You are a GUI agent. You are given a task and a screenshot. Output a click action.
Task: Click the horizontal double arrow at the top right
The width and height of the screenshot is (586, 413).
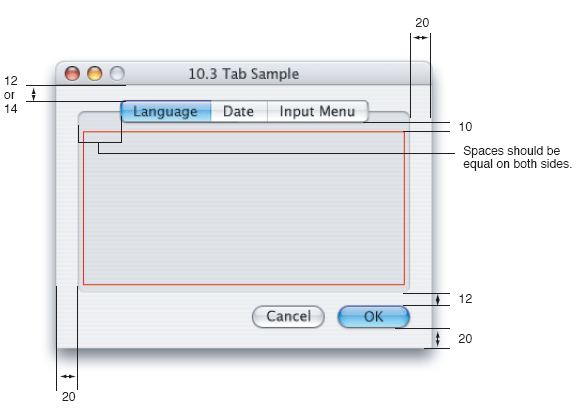click(x=420, y=37)
